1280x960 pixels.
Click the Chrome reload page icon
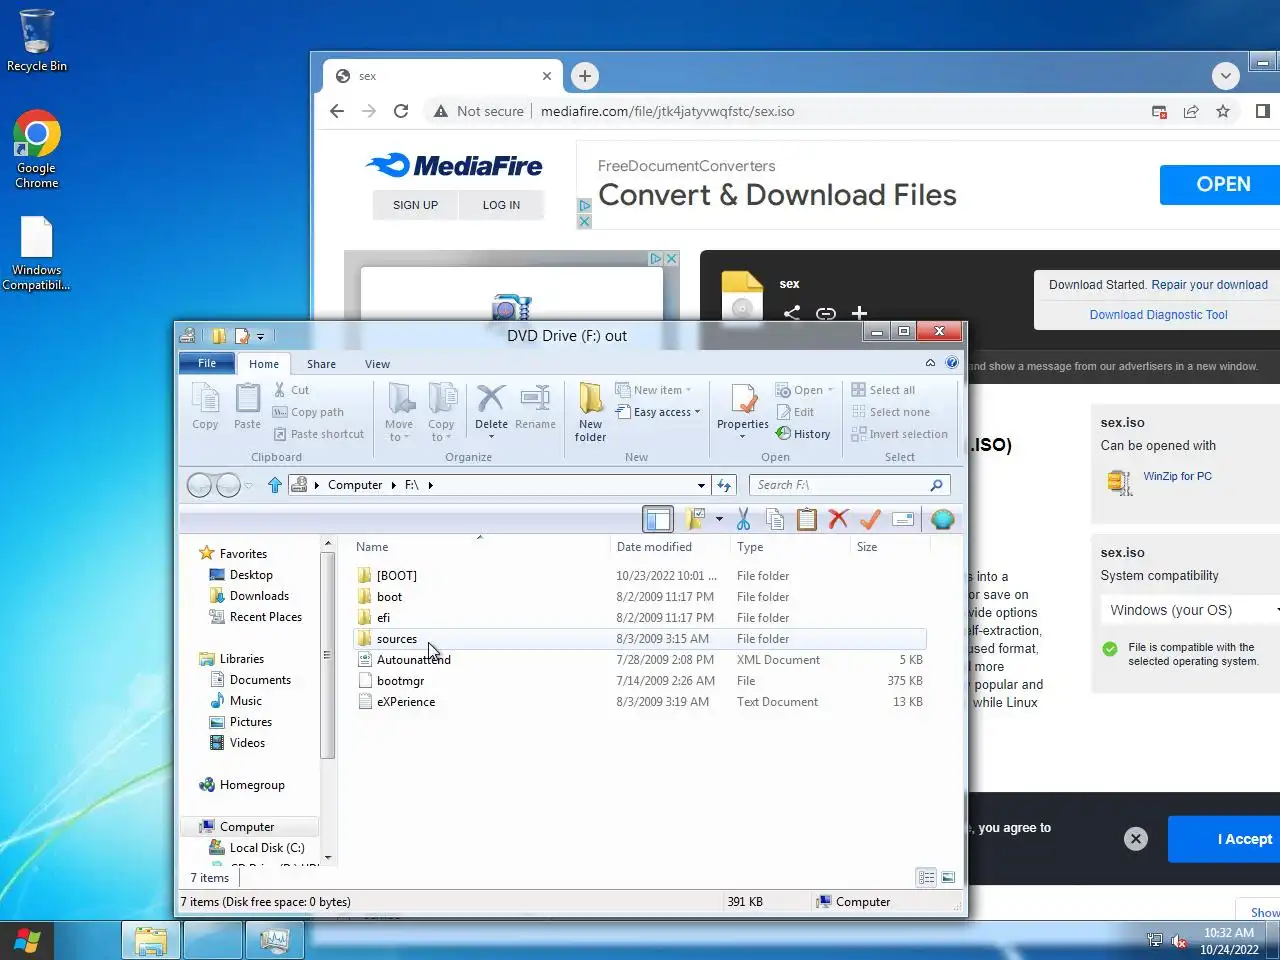pos(401,111)
